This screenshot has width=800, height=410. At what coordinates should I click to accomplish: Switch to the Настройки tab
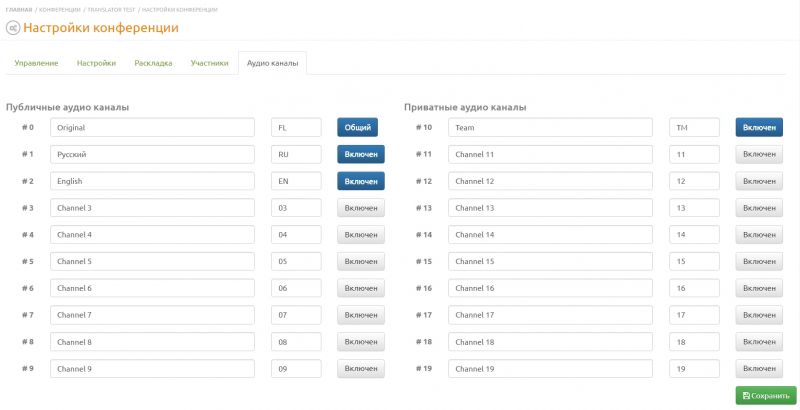pos(96,63)
